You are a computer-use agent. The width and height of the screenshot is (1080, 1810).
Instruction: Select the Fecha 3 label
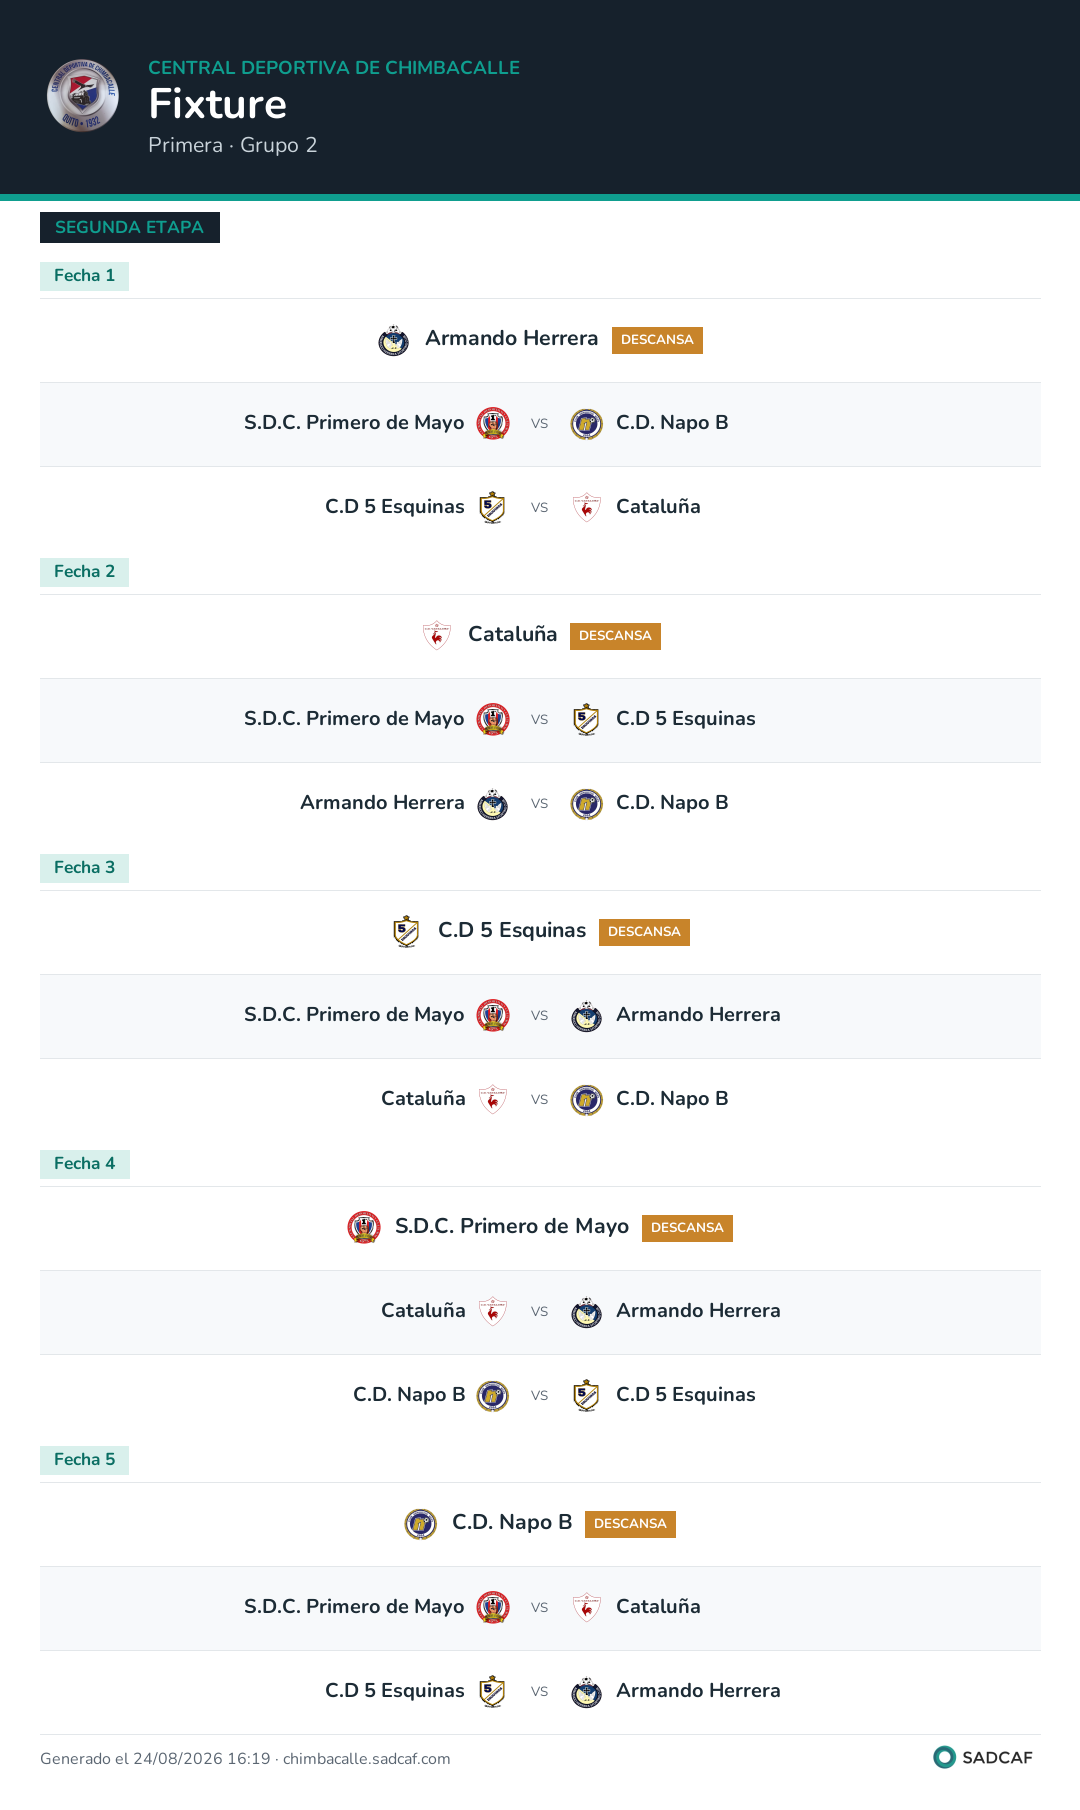click(85, 868)
